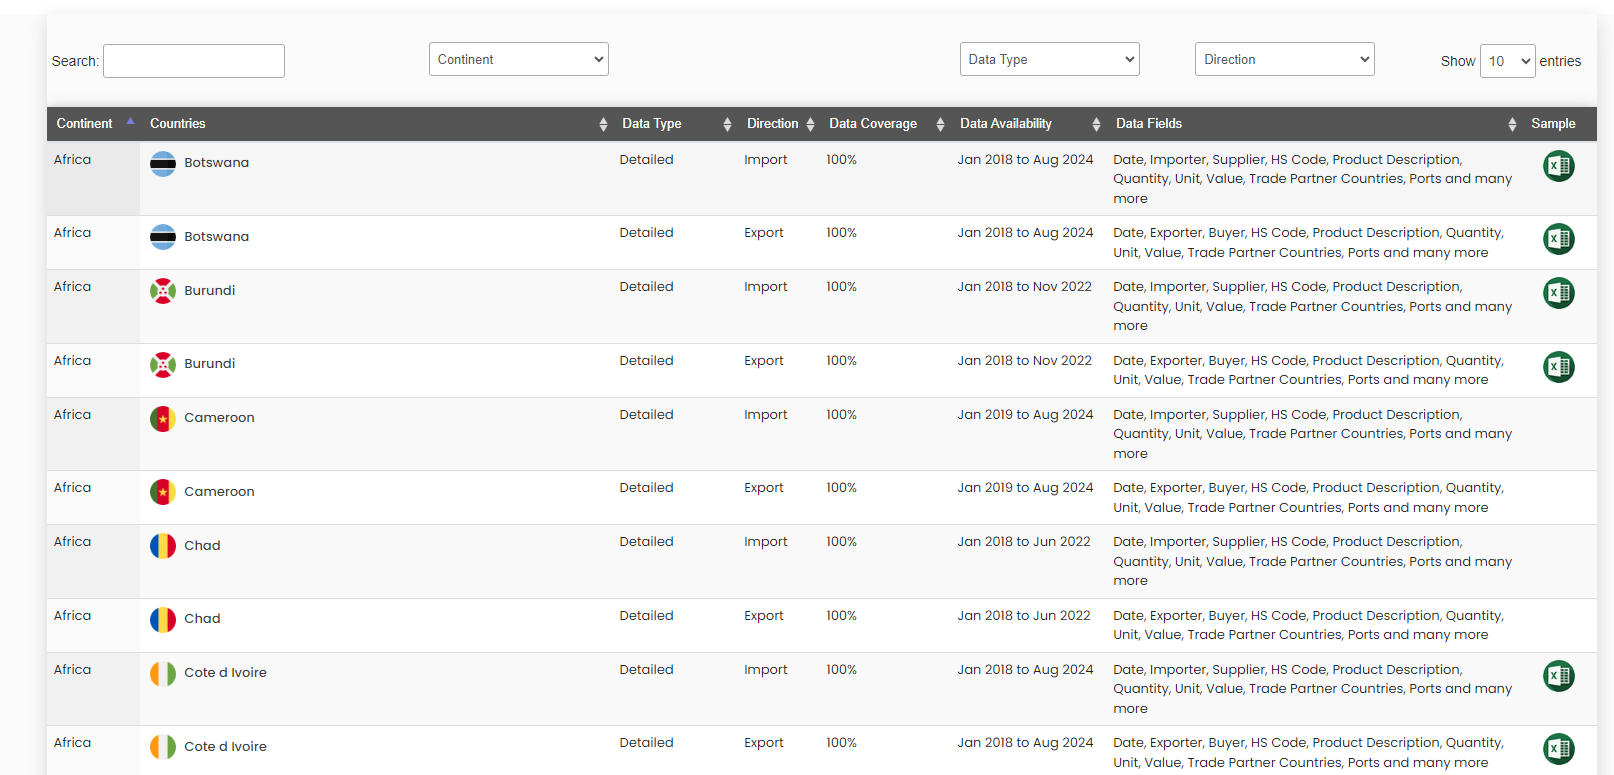Click Burundi flag icon in Import row
Image resolution: width=1614 pixels, height=775 pixels.
[163, 291]
